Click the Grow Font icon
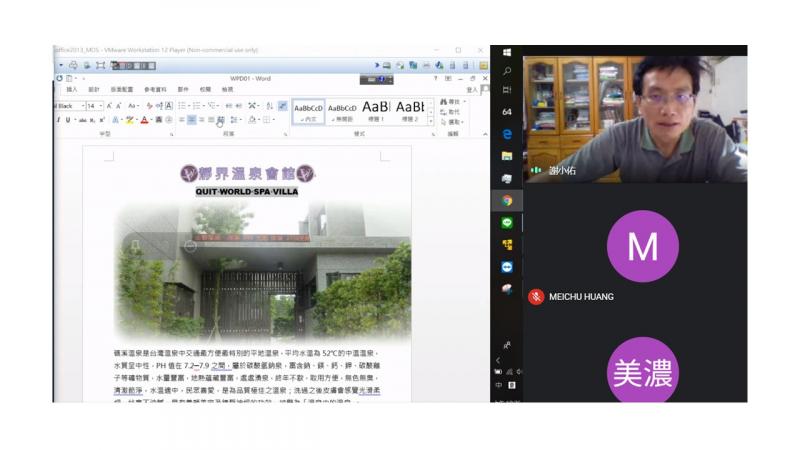This screenshot has height=450, width=800. (109, 106)
